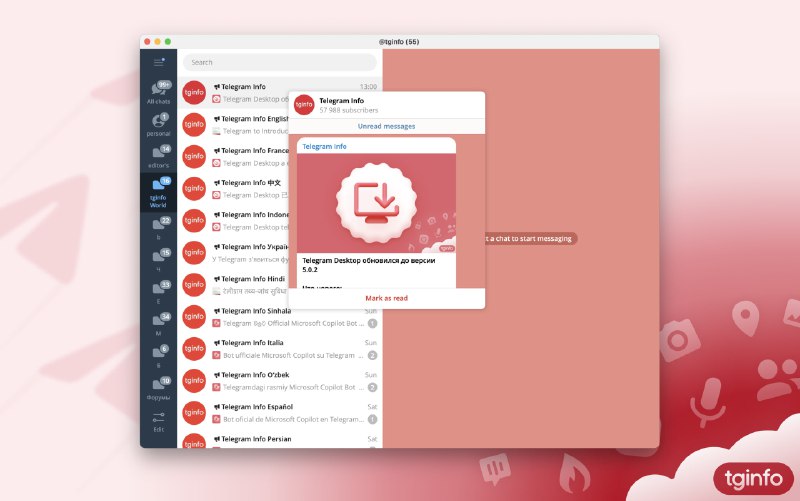Select the tginfo World folder
This screenshot has height=501, width=800.
click(159, 192)
